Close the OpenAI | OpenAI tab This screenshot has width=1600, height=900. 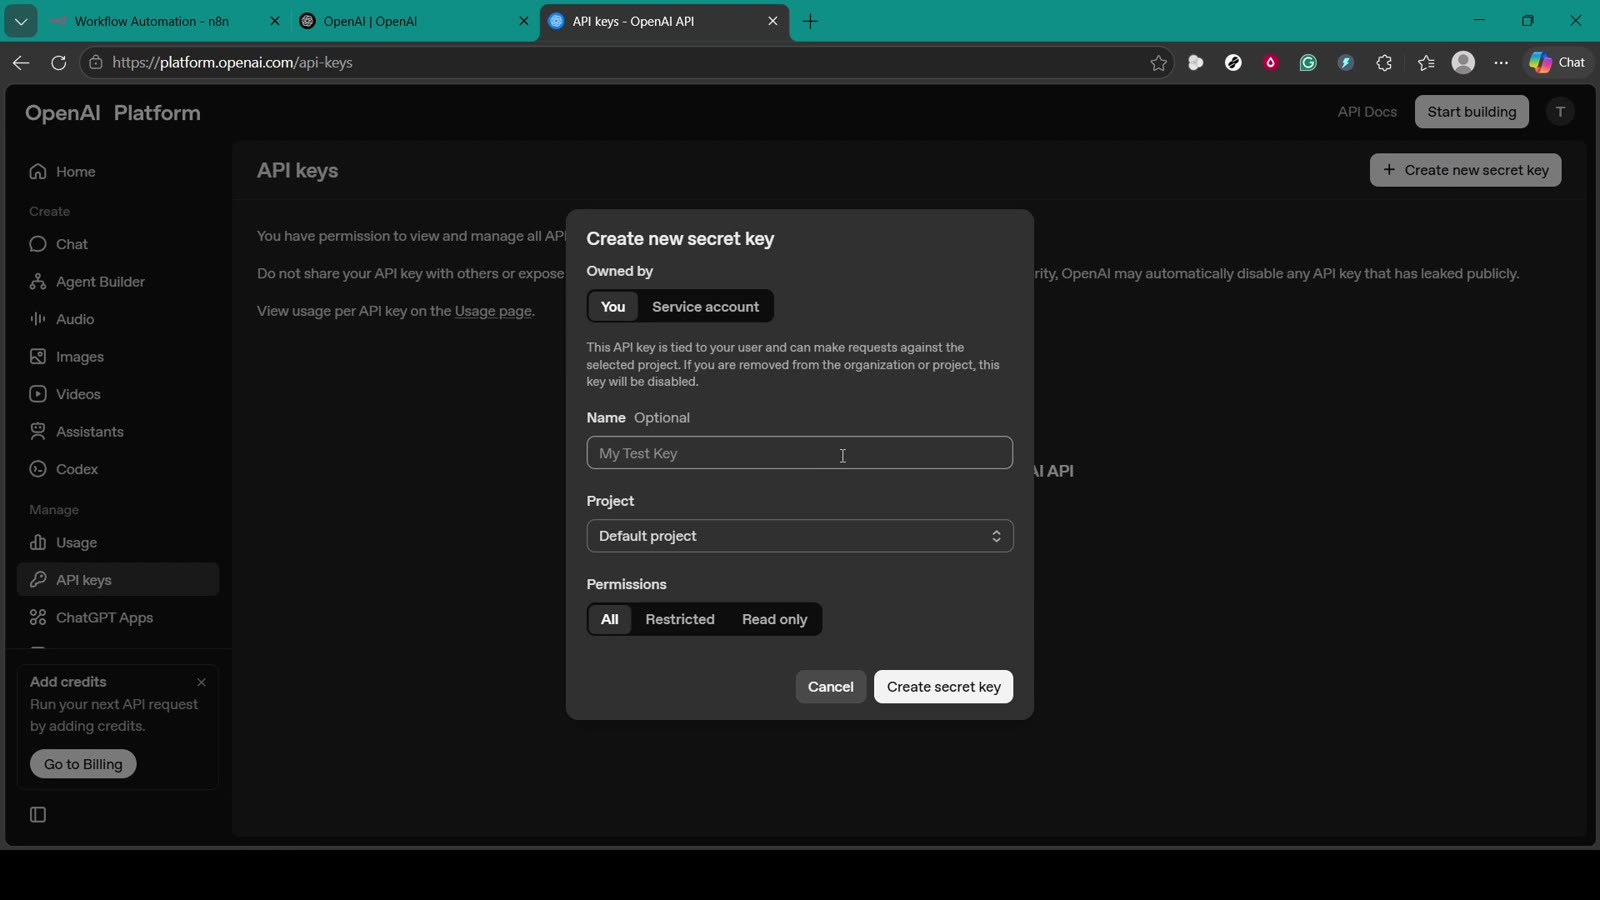click(x=523, y=21)
